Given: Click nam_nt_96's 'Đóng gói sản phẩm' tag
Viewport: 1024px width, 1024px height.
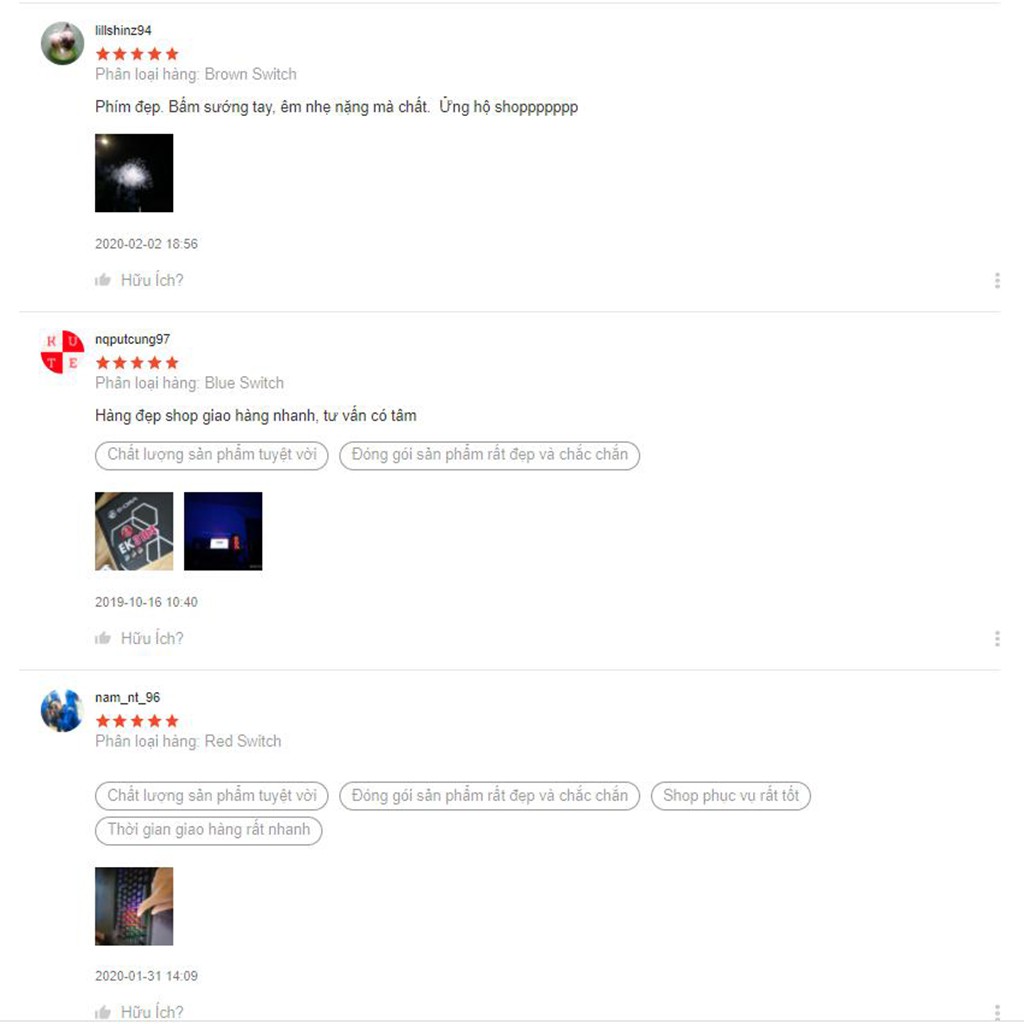Looking at the screenshot, I should (489, 795).
